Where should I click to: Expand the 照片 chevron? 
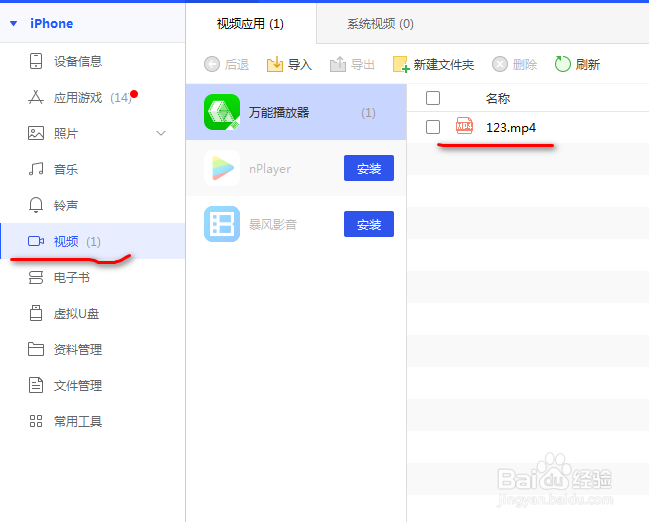[161, 133]
